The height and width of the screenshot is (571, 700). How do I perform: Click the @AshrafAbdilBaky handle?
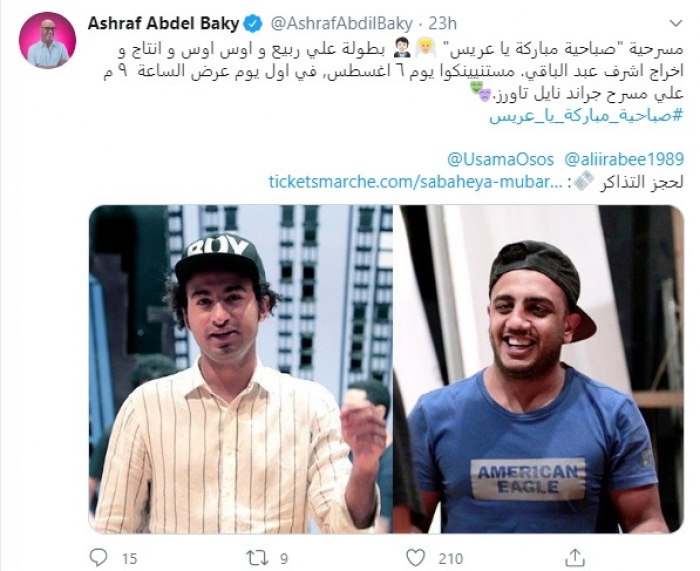point(342,24)
